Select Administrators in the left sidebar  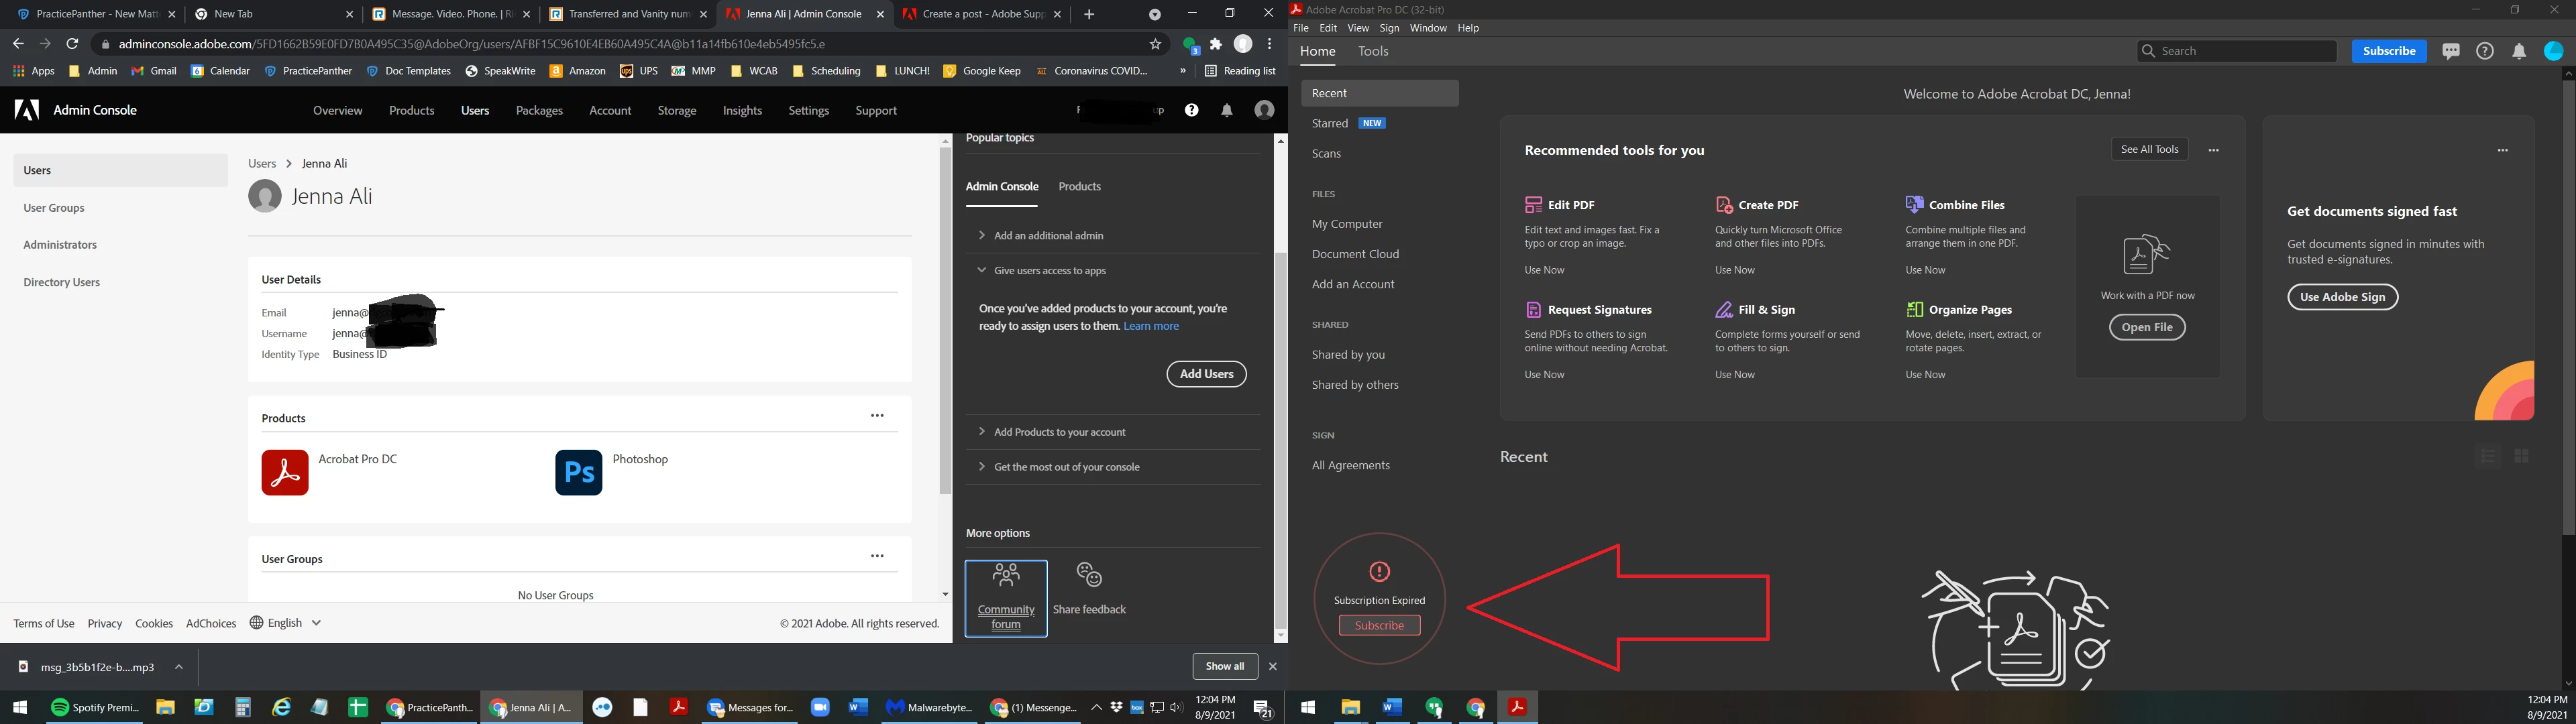pyautogui.click(x=60, y=245)
